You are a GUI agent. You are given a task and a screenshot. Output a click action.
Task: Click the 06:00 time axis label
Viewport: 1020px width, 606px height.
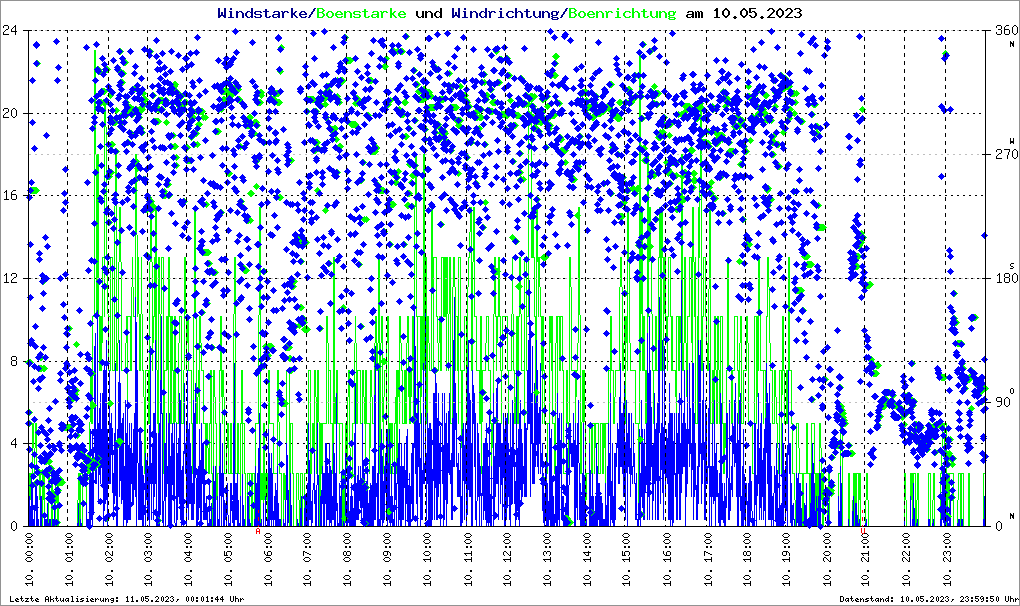click(x=267, y=559)
